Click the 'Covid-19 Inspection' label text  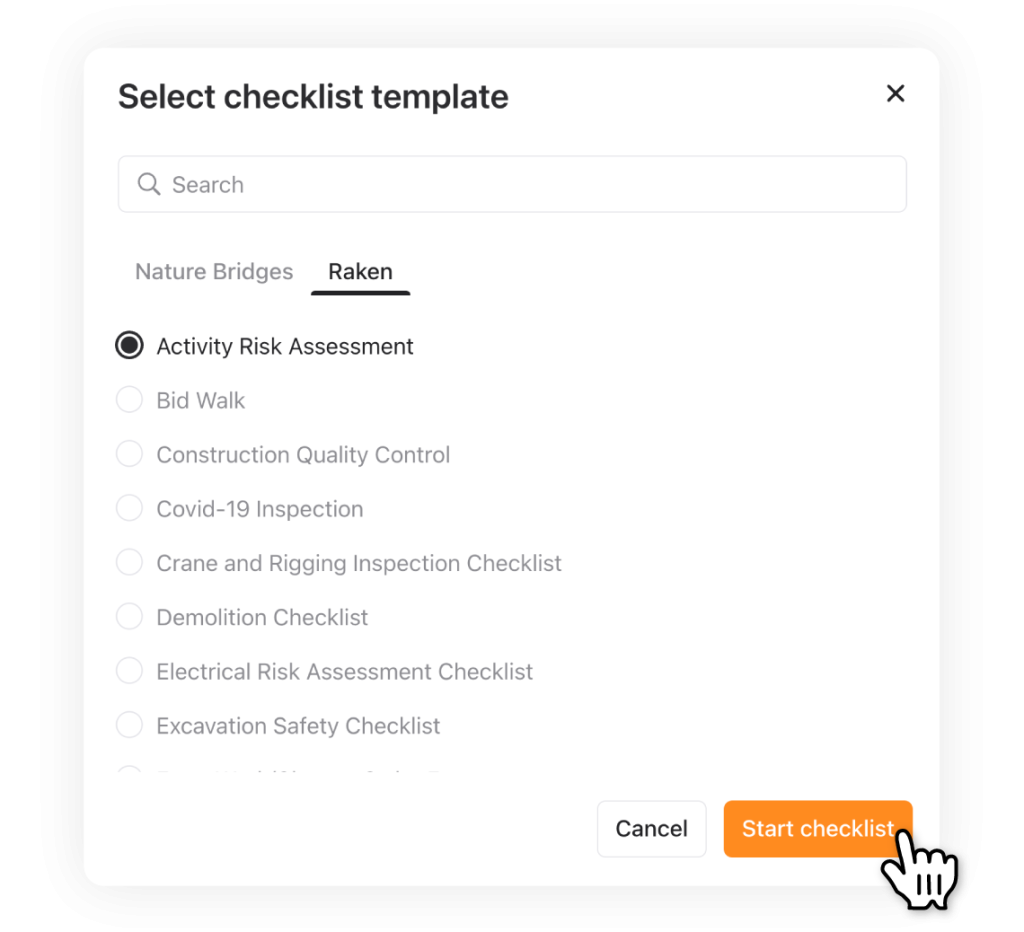[x=260, y=509]
